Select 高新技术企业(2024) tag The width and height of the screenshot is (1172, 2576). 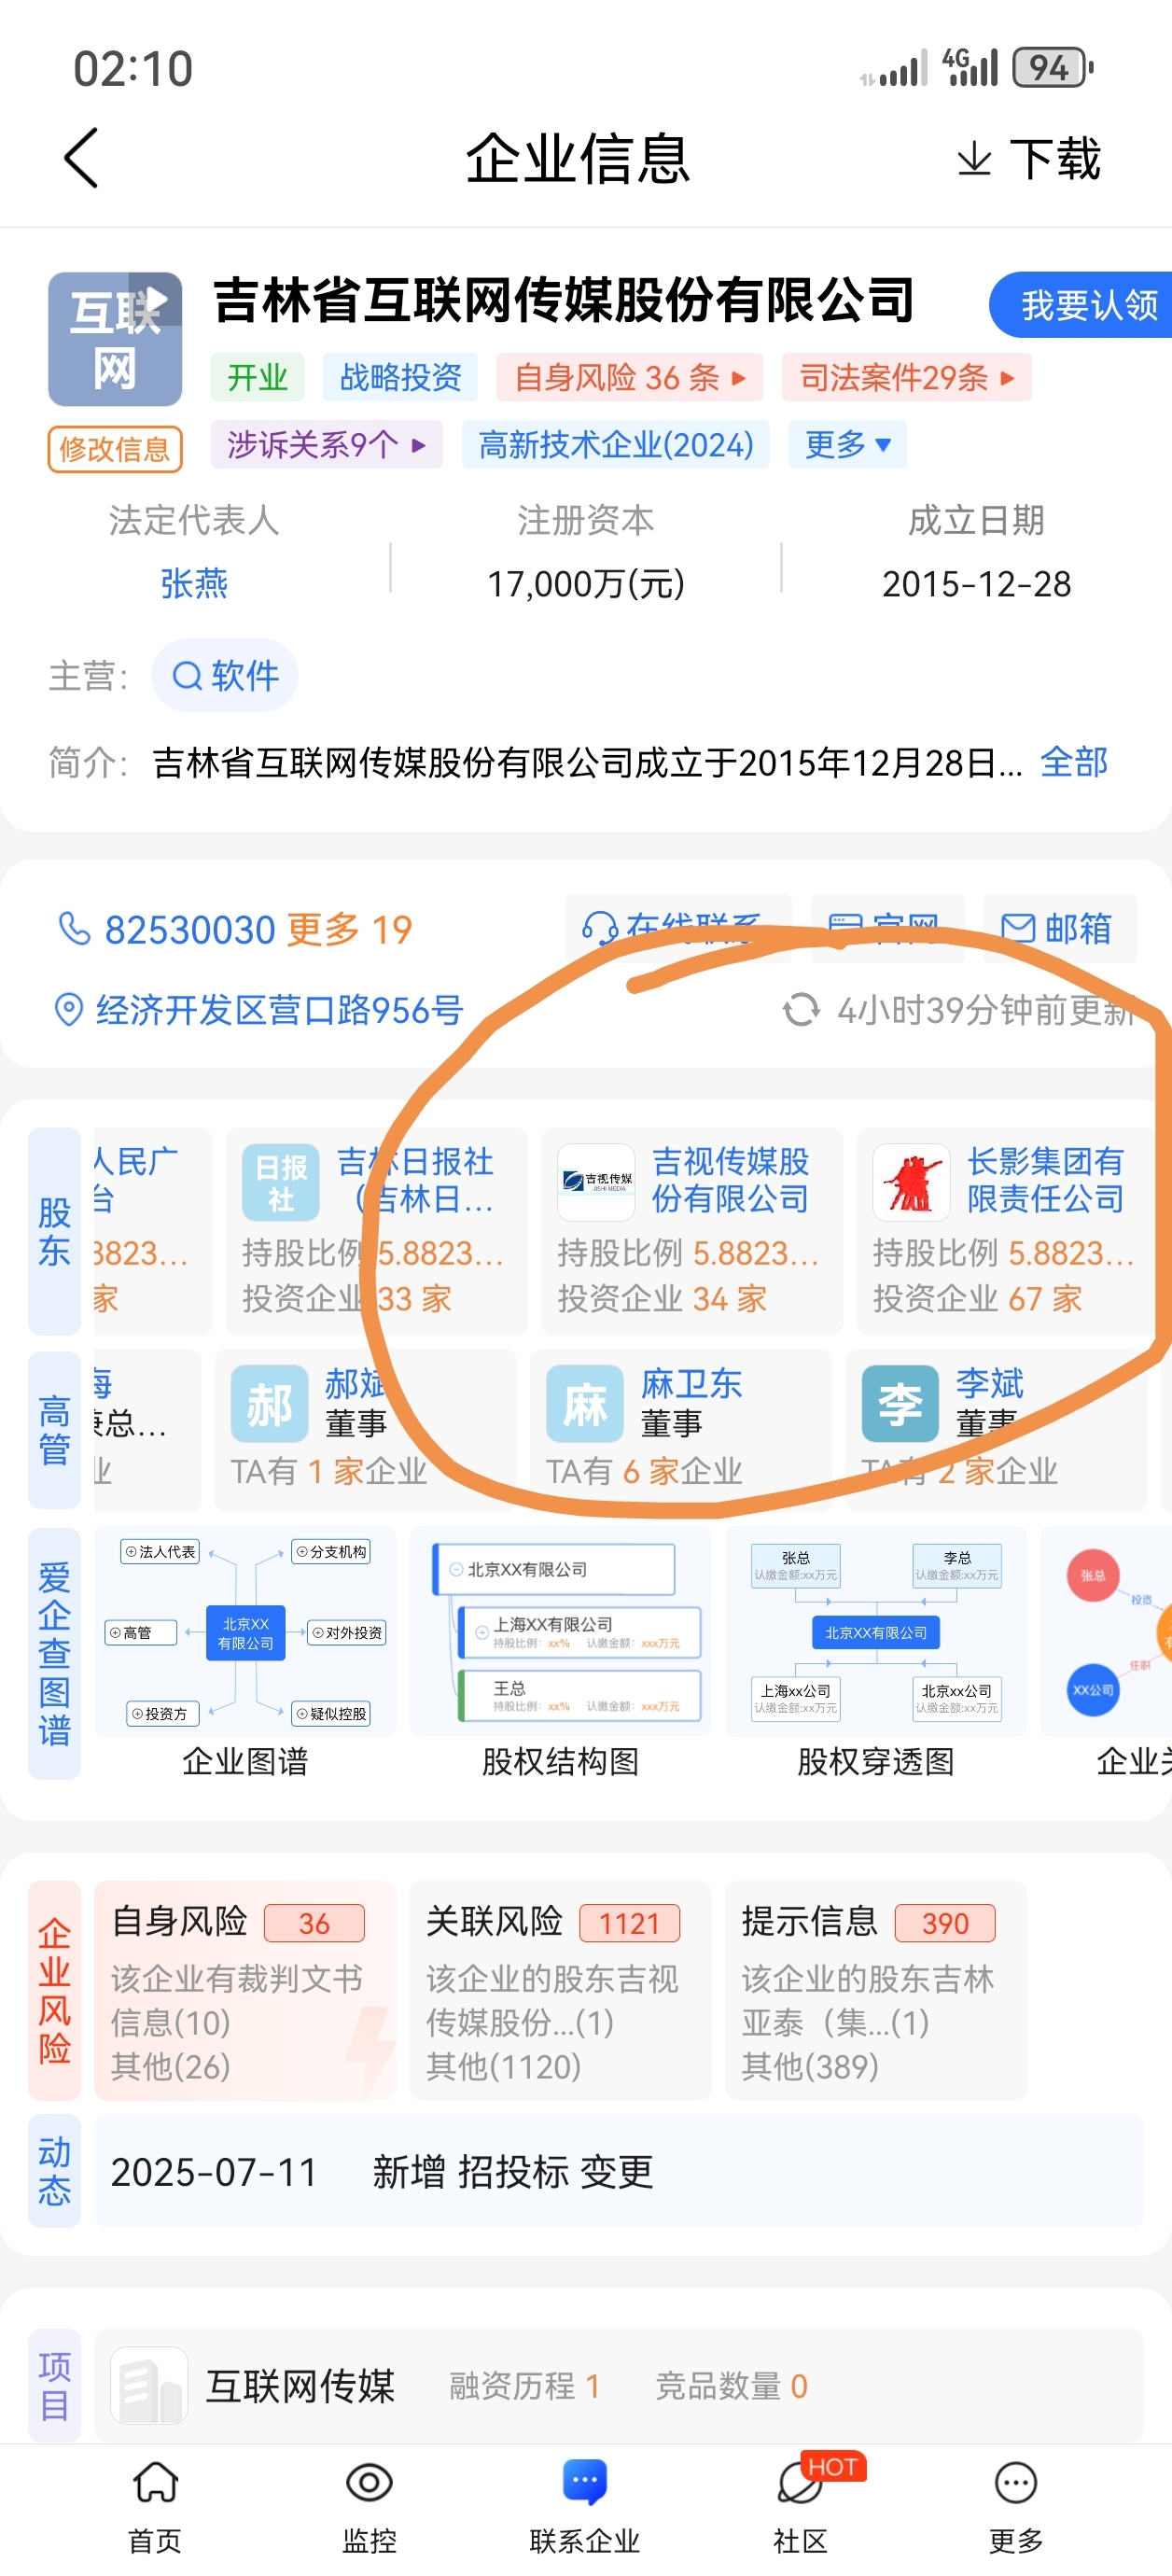(x=616, y=445)
